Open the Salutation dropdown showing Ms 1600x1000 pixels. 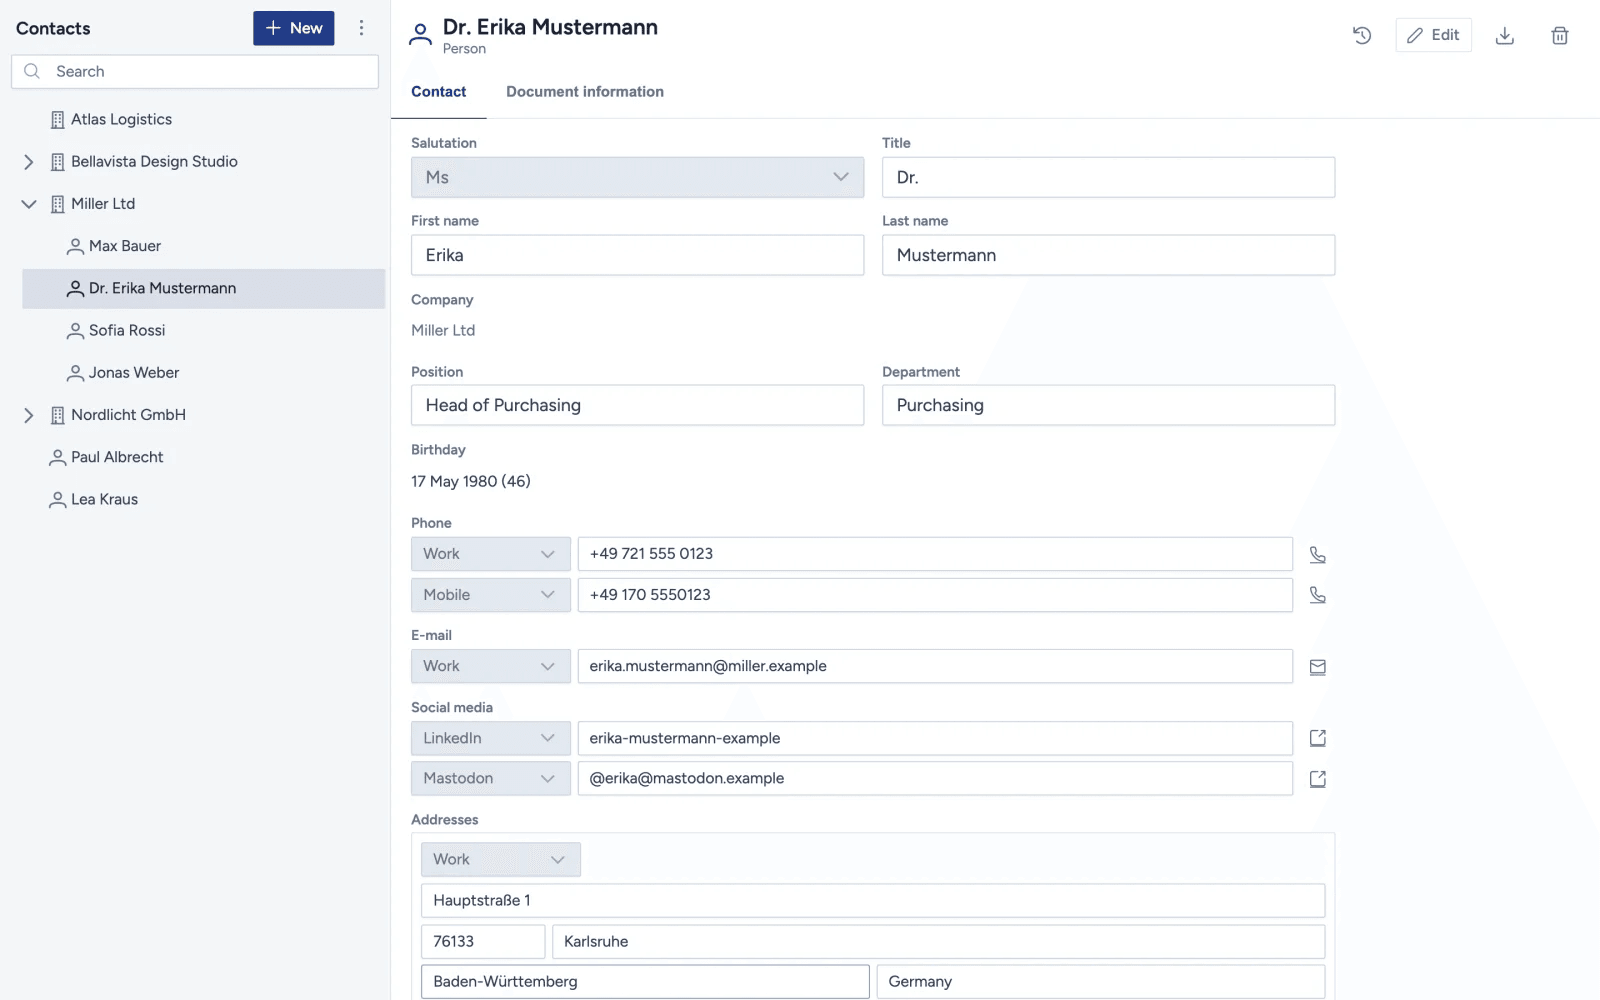[x=637, y=177]
